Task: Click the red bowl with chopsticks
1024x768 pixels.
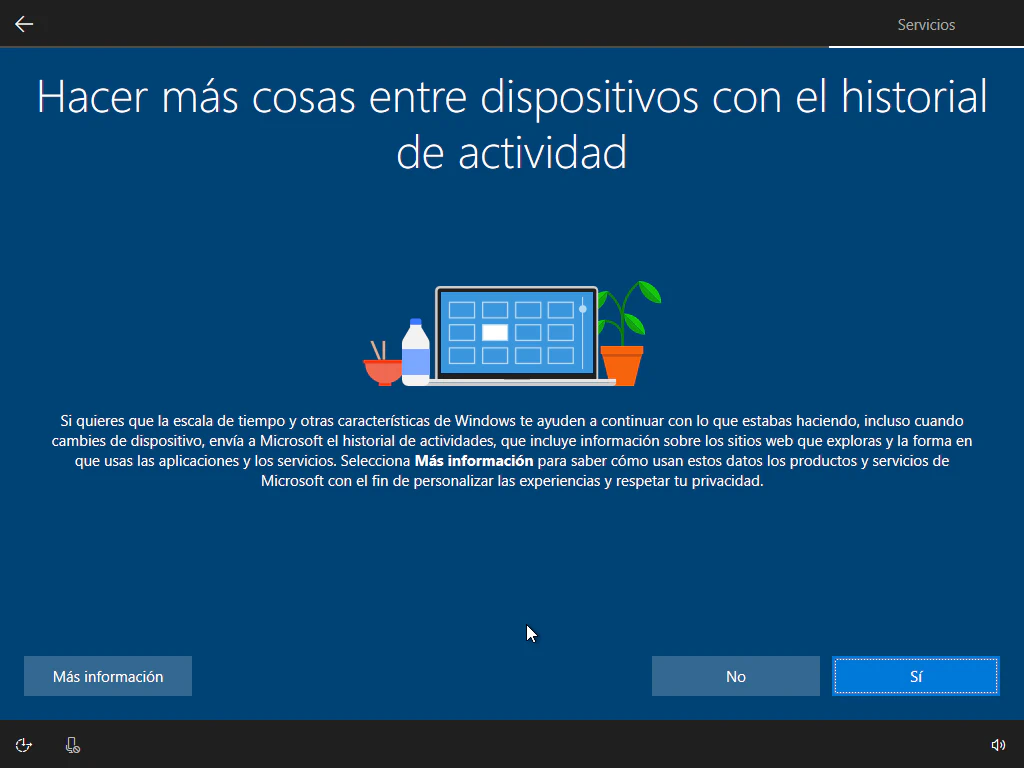Action: (381, 367)
